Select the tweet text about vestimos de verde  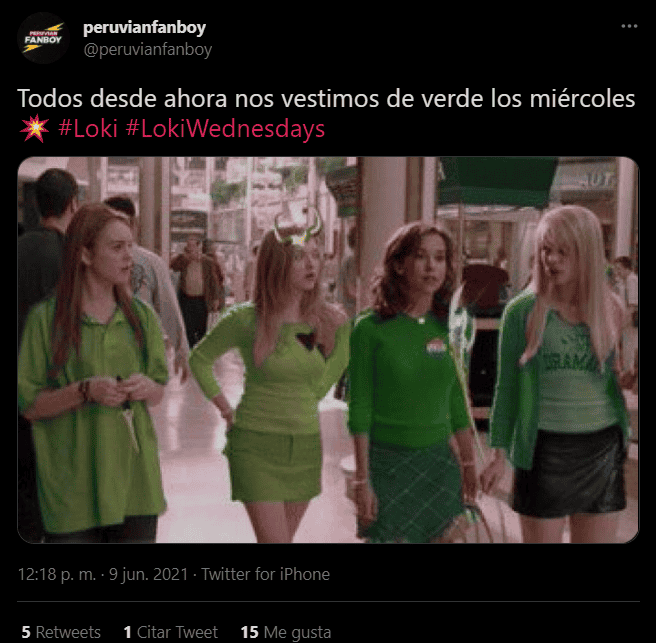[326, 99]
